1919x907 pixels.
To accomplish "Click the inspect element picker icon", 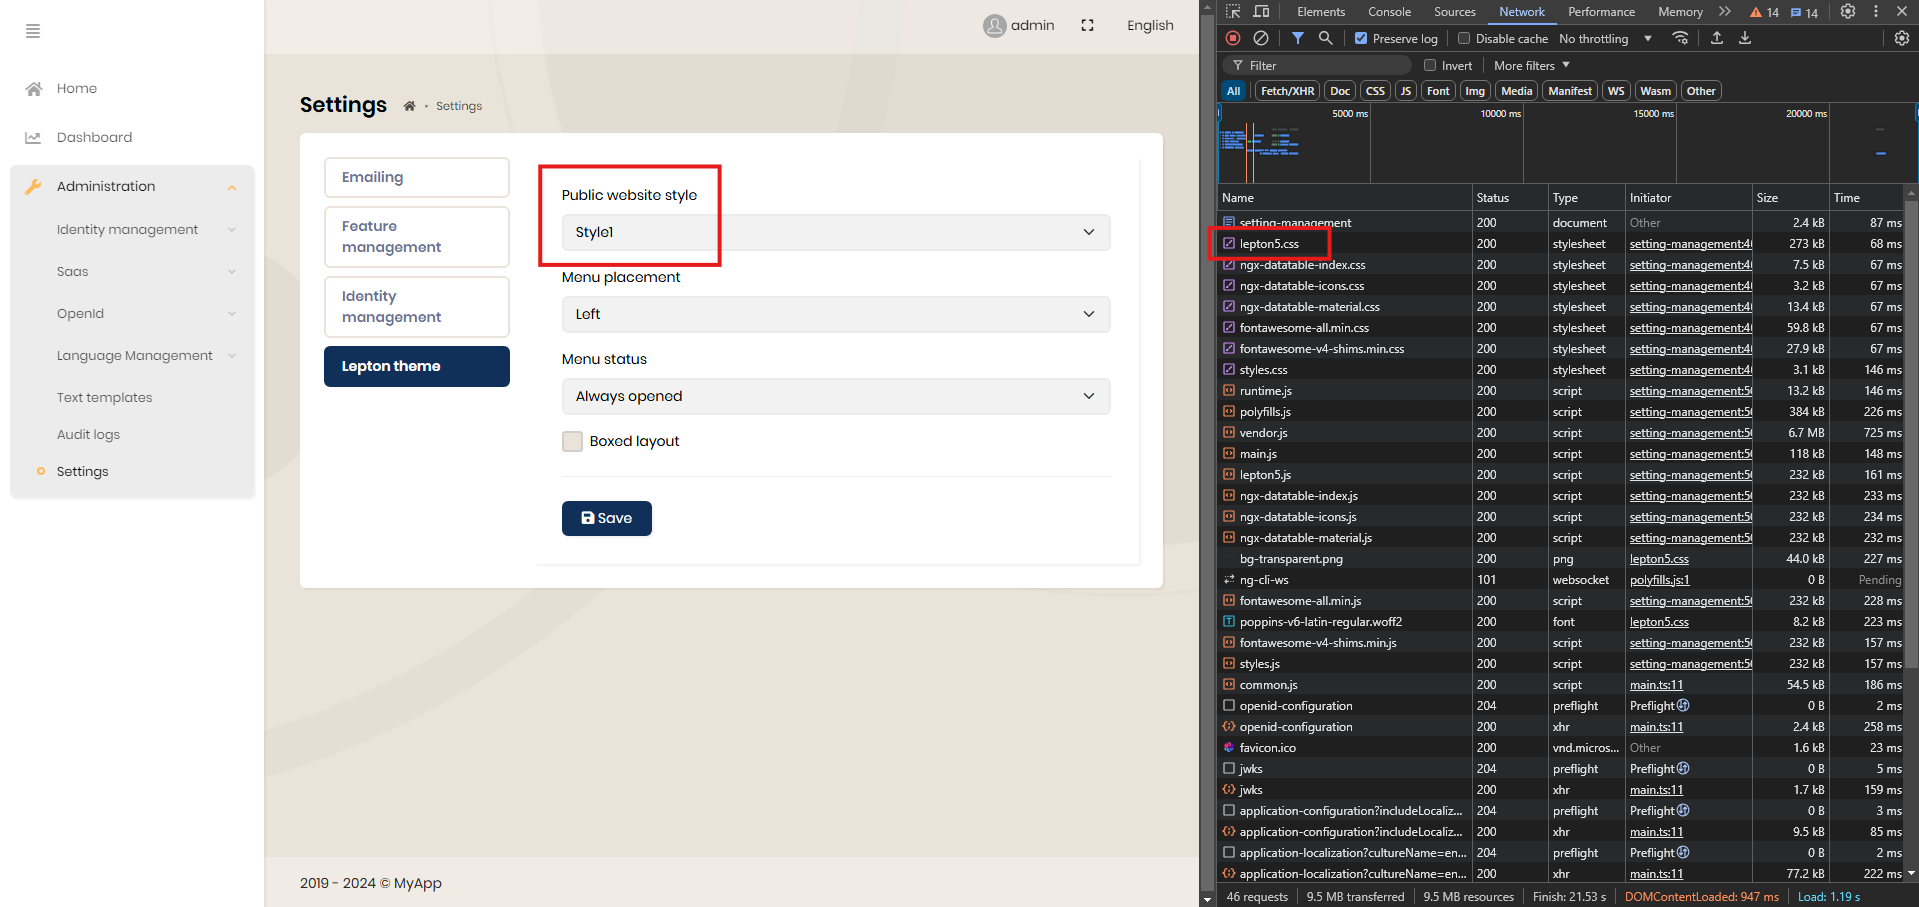I will tap(1233, 12).
